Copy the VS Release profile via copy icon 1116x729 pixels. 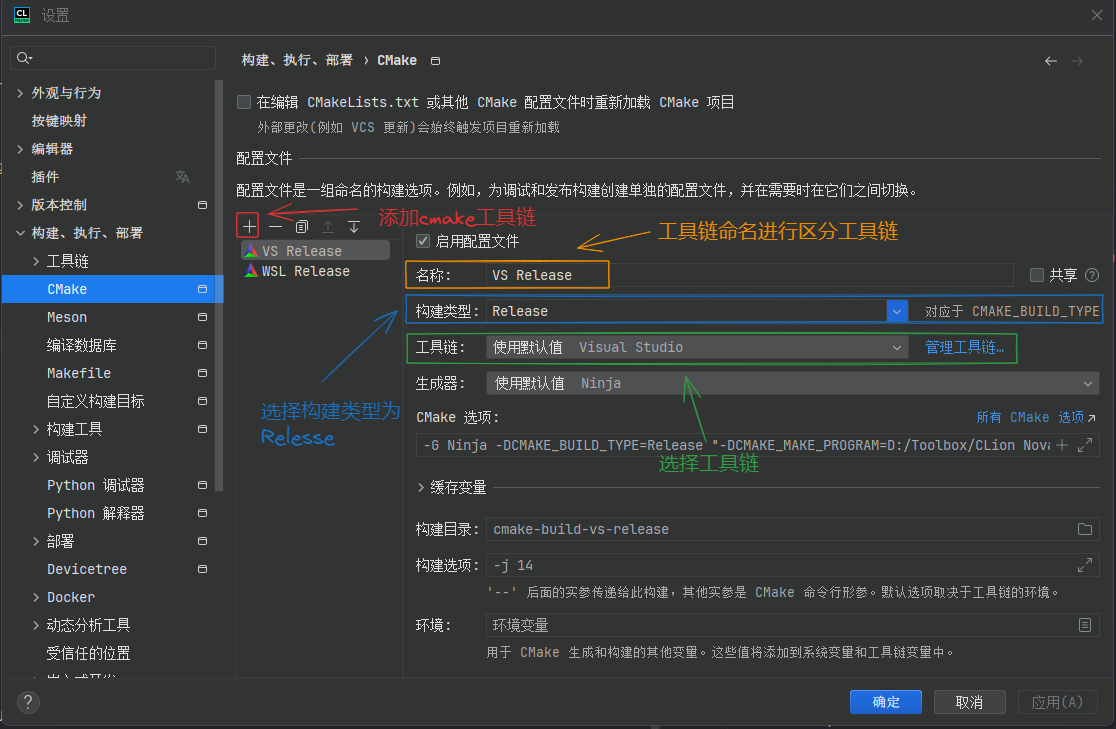[x=301, y=226]
